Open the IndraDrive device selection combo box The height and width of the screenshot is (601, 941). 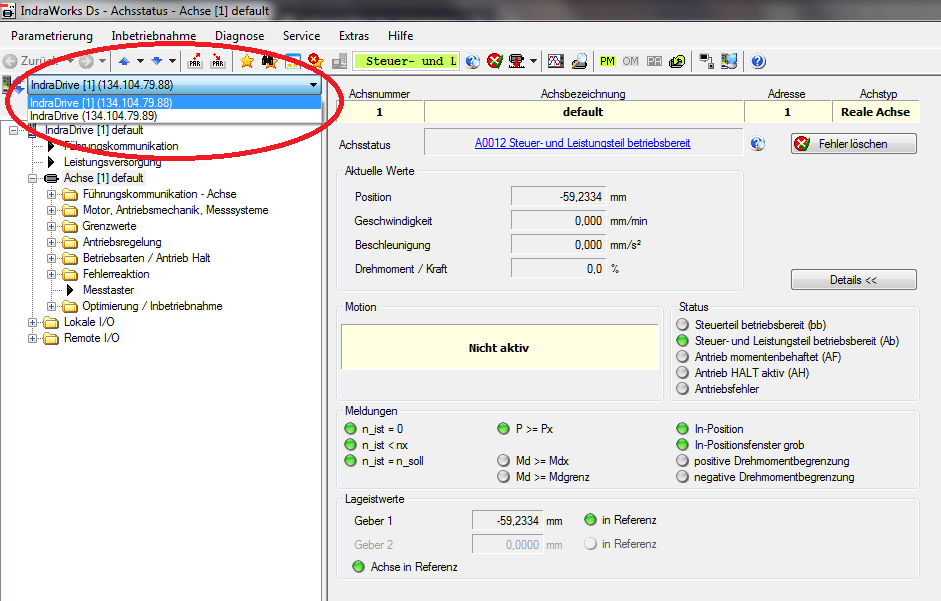[175, 85]
